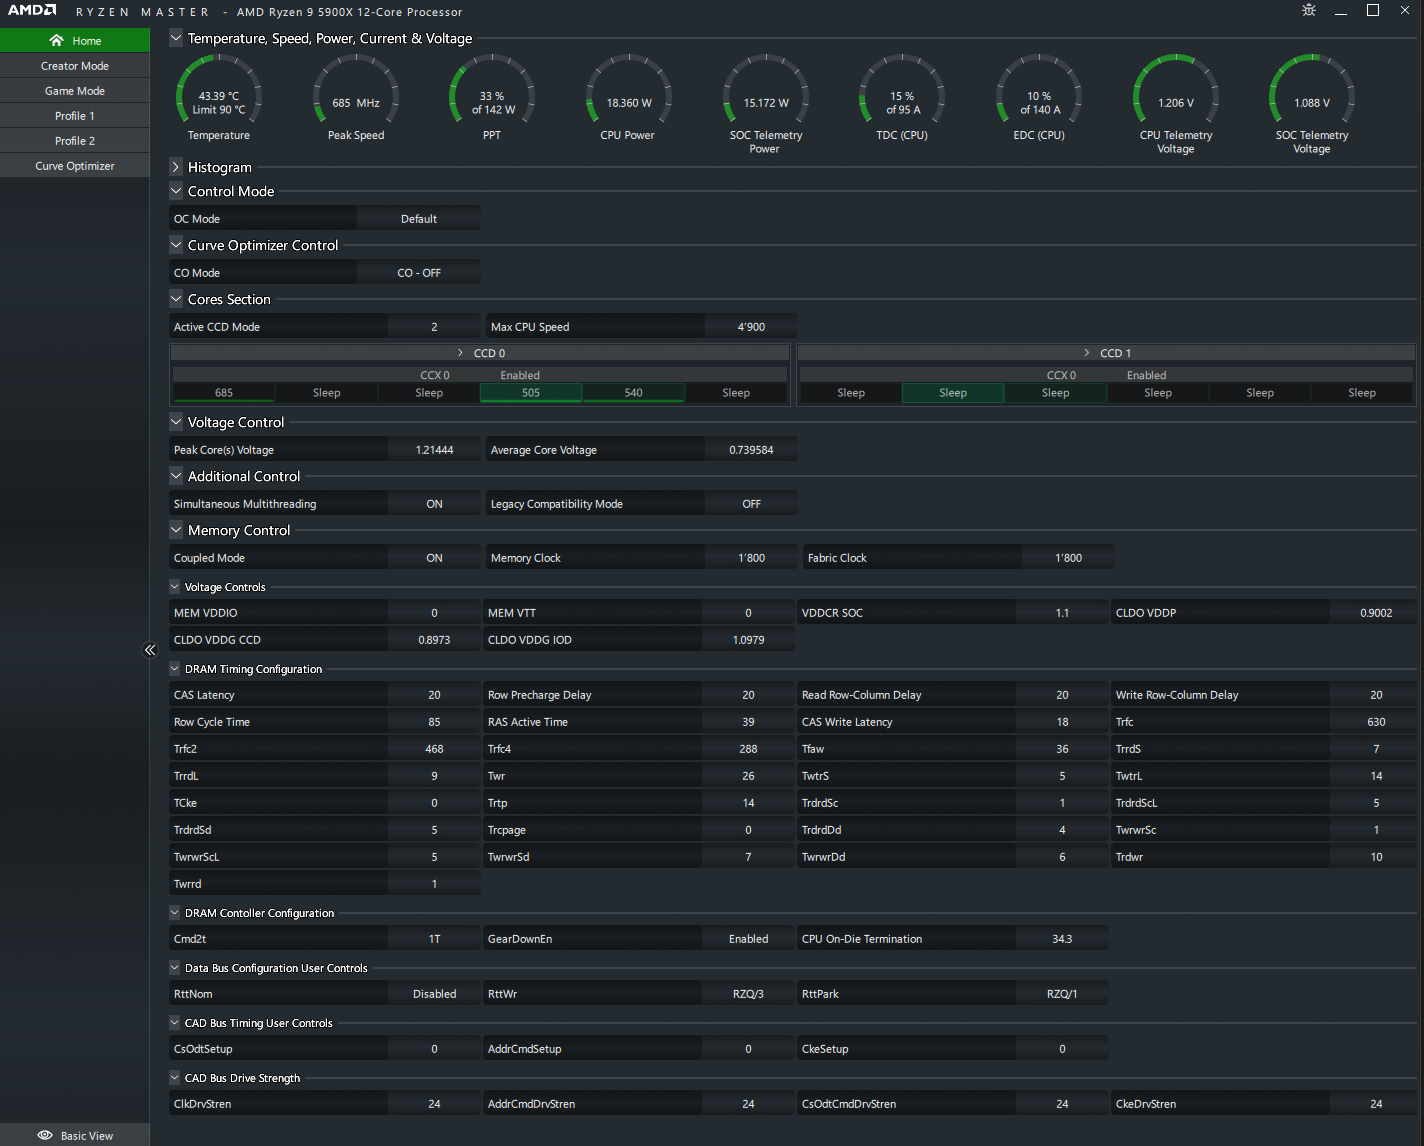Collapse the Additional Control section
The image size is (1424, 1146).
[176, 476]
